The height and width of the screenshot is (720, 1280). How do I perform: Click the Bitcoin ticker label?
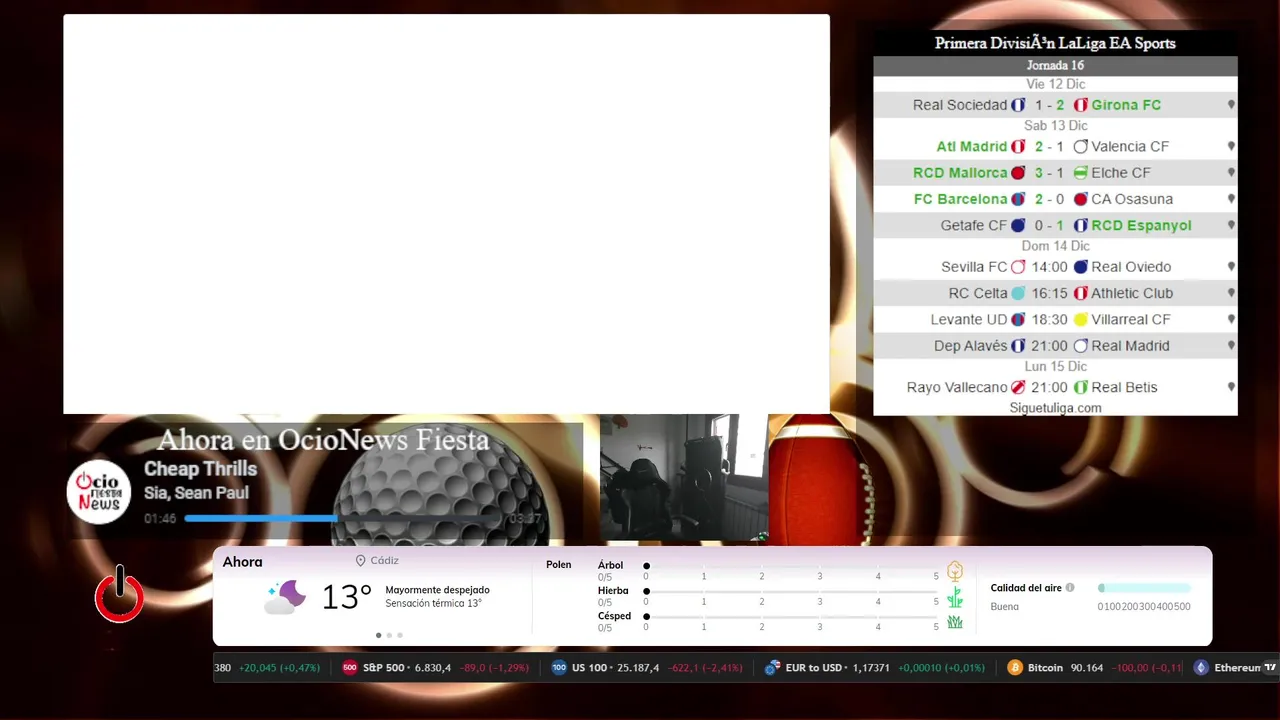1045,668
